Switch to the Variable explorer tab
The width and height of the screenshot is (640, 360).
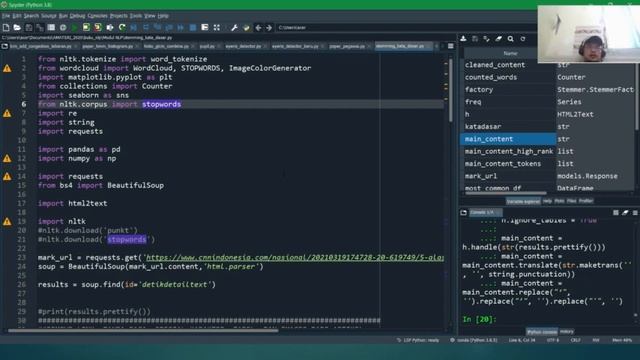(x=523, y=201)
